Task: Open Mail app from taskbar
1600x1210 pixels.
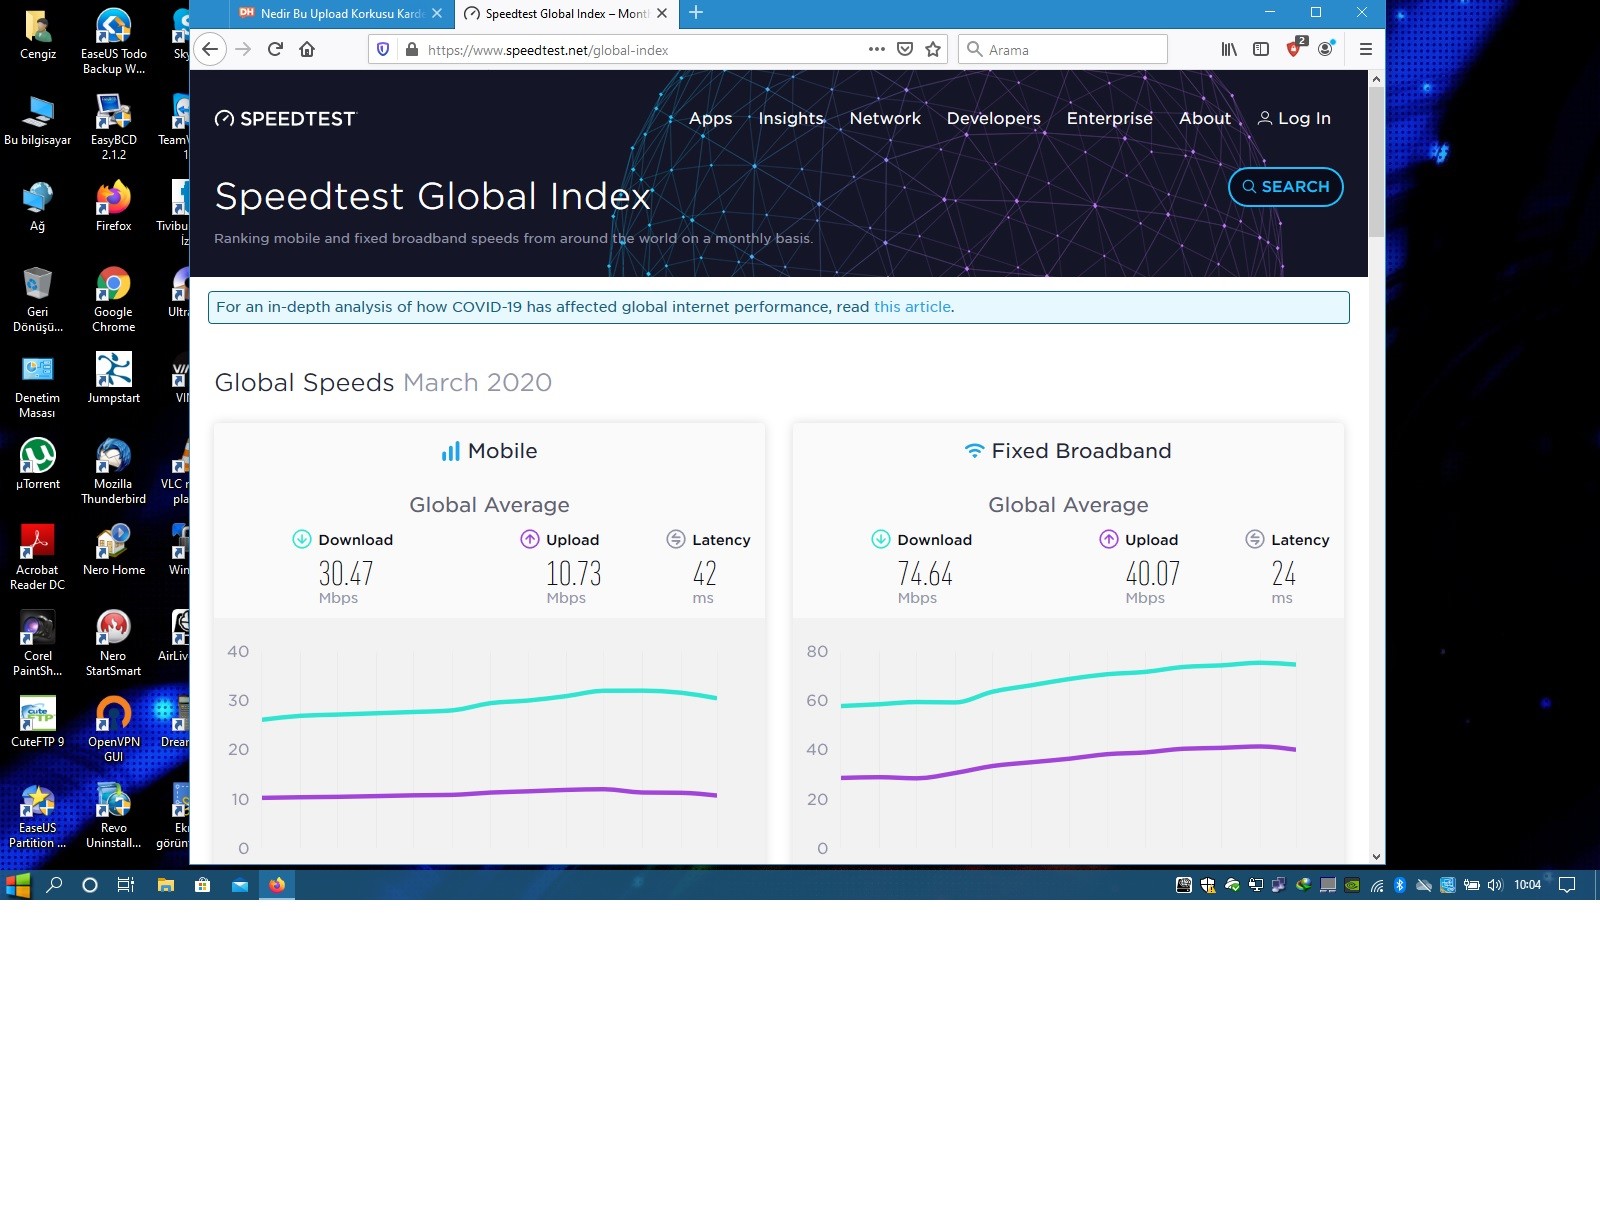Action: (x=240, y=885)
